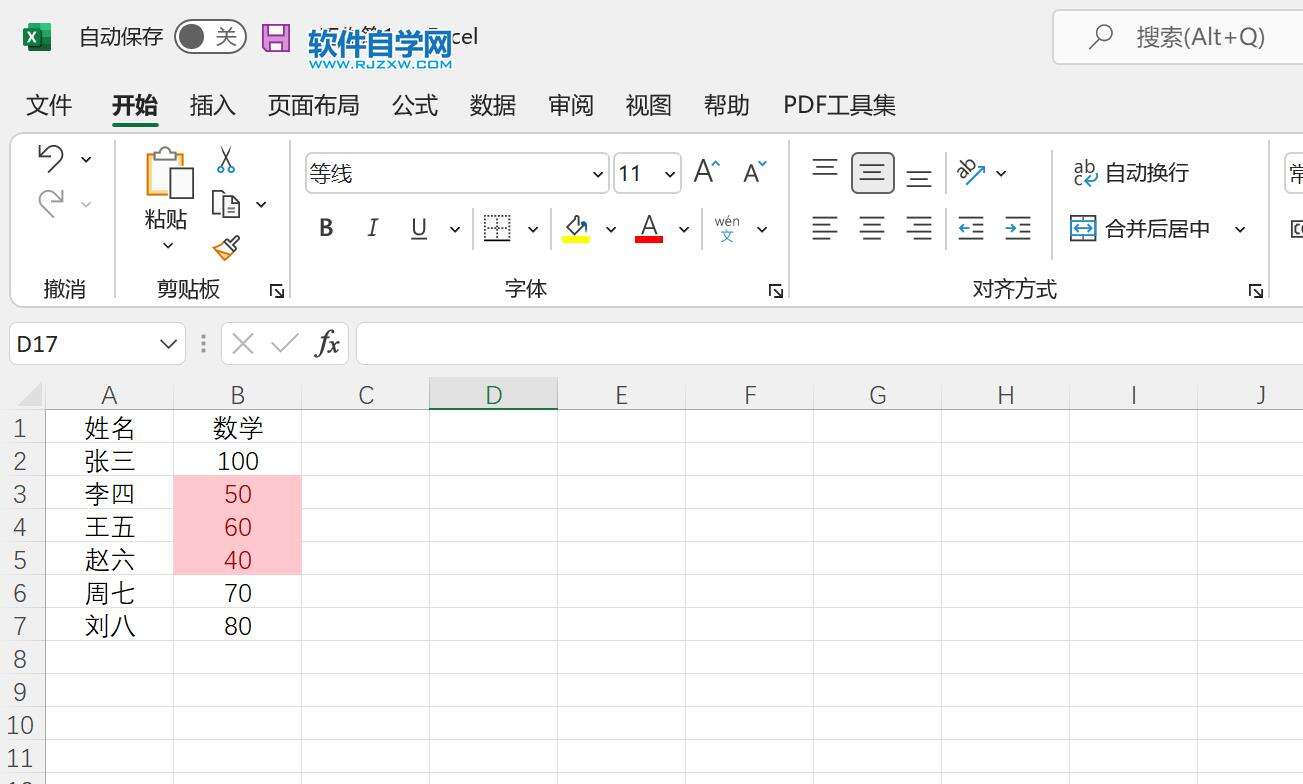1303x784 pixels.
Task: Select the underline icon
Action: pyautogui.click(x=418, y=228)
